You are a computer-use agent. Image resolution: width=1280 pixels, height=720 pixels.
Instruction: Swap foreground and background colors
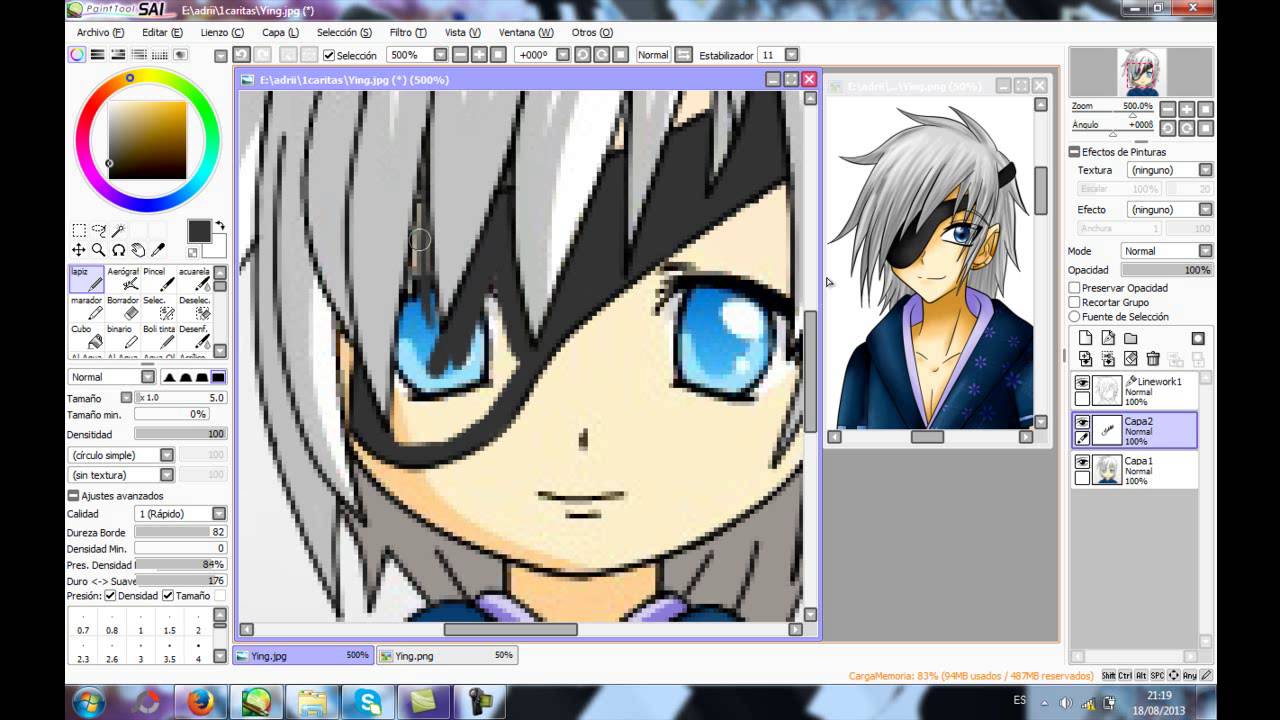pos(220,226)
